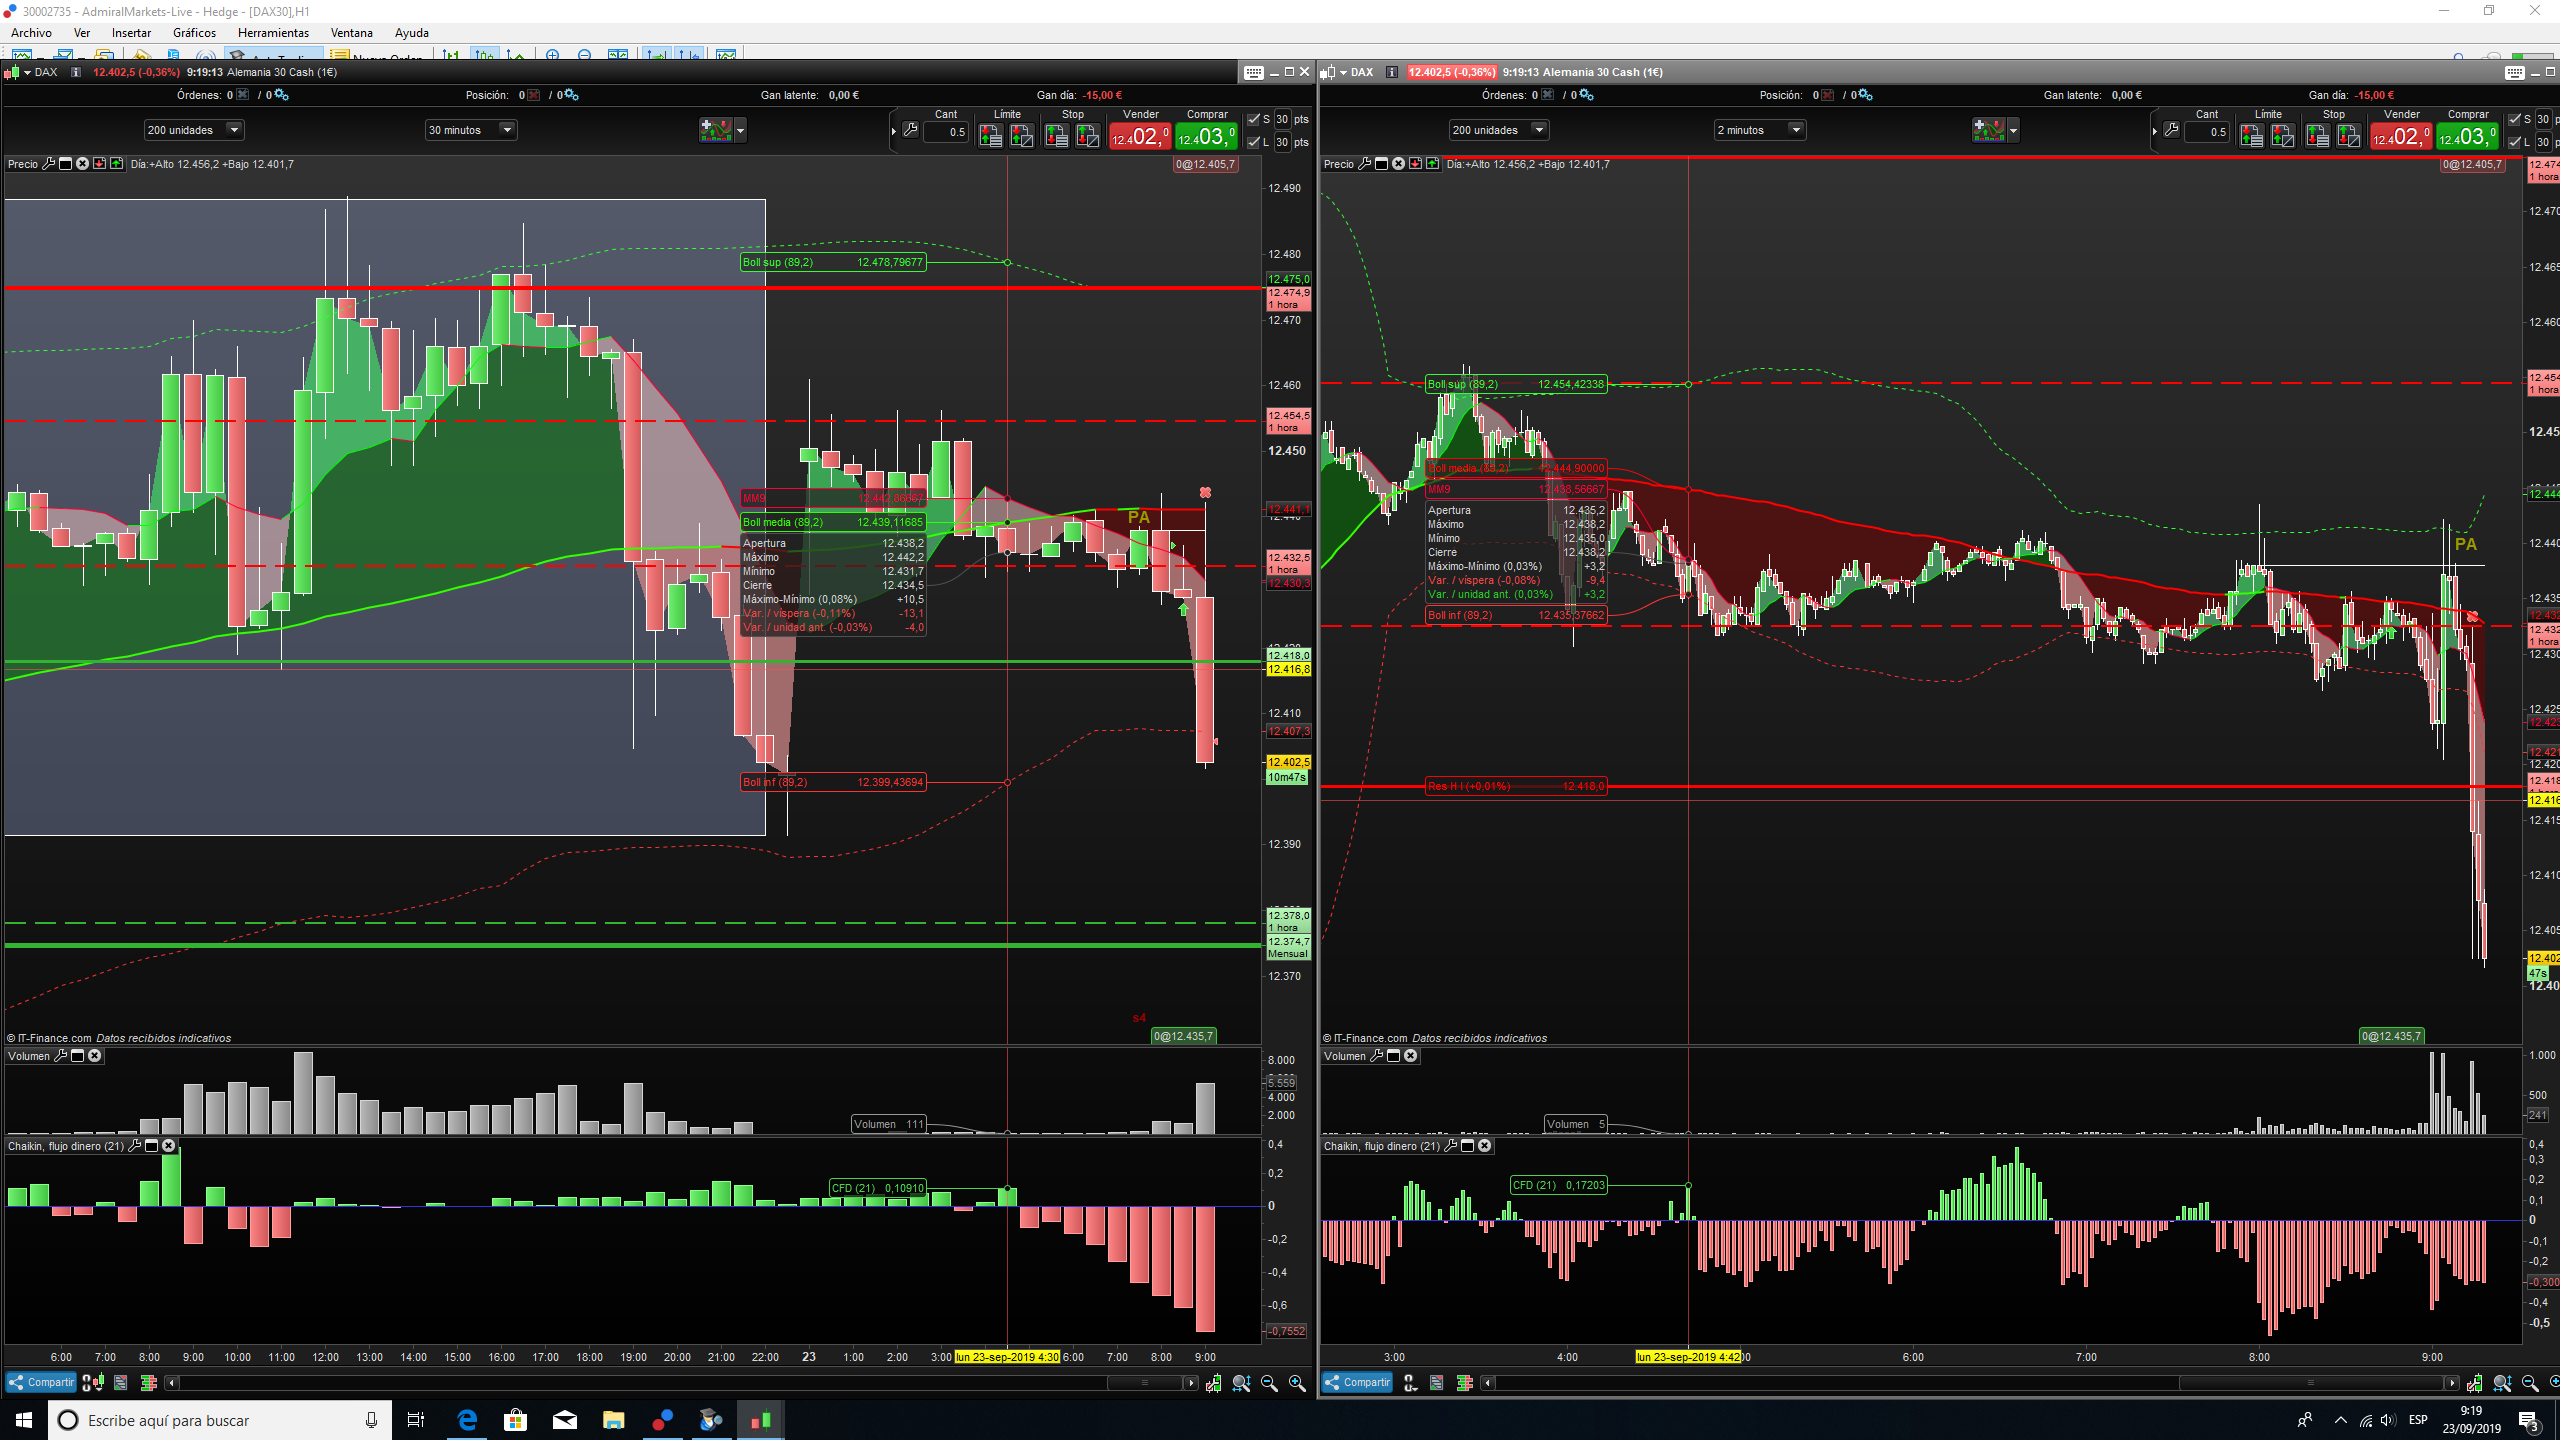Expand the 200 unidades dropdown in the left chart
2560x1440 pixels.
coord(234,130)
